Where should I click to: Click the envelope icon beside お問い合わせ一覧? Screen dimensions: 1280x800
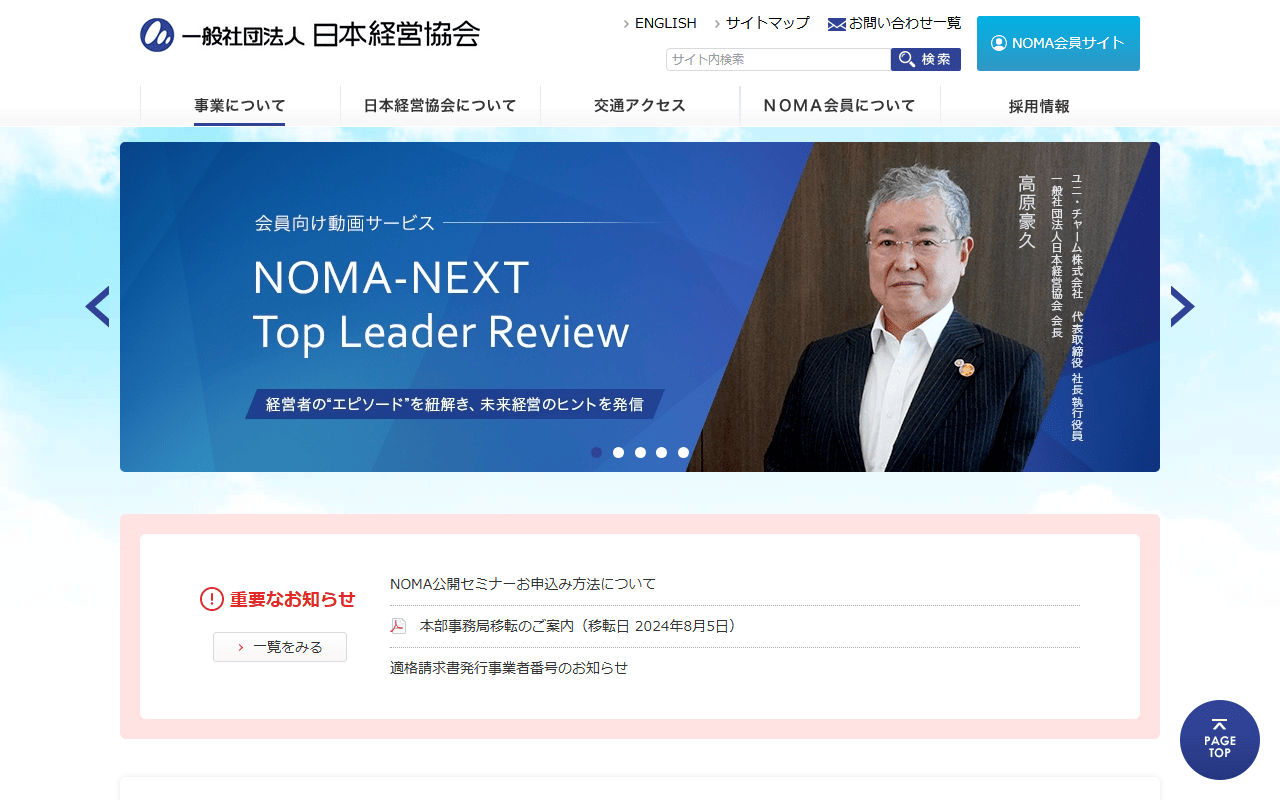coord(837,24)
